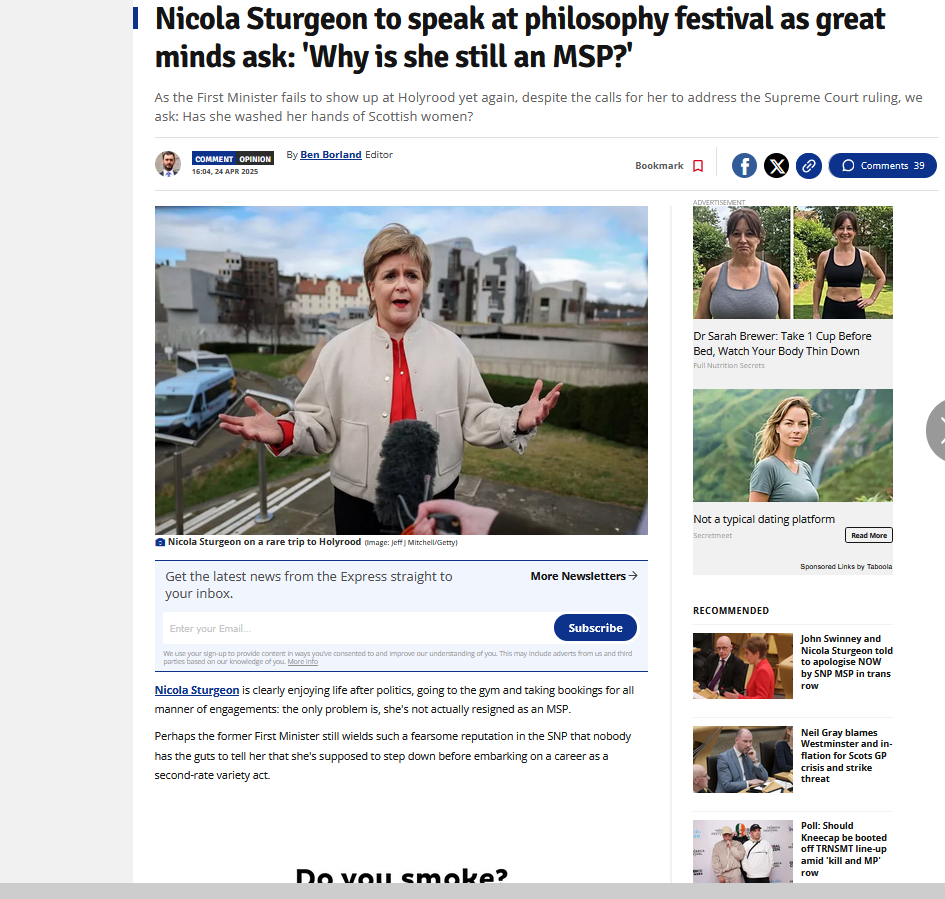Viewport: 945px width, 899px height.
Task: Open John Swinney recommended thumbnail
Action: pyautogui.click(x=742, y=666)
